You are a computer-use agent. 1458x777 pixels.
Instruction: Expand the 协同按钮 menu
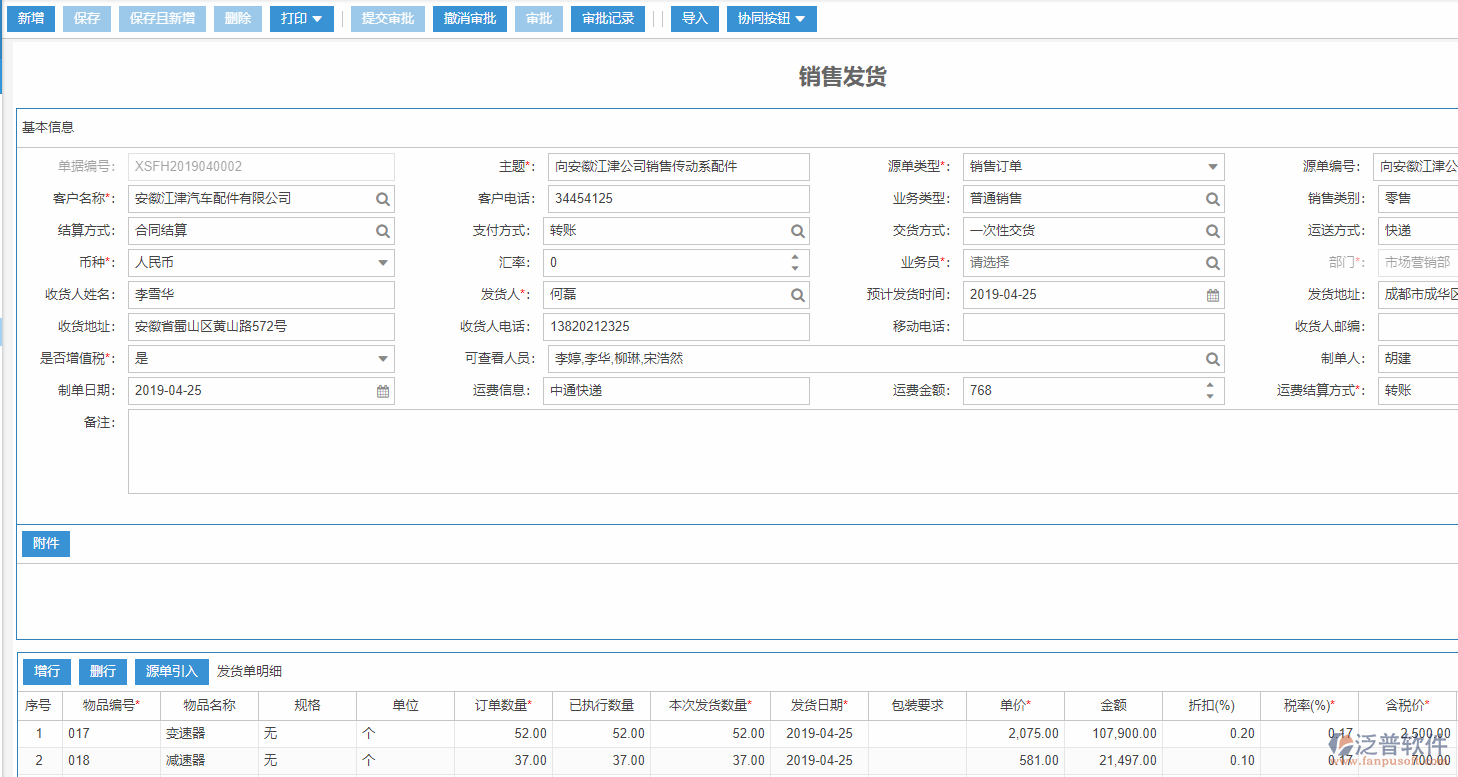pos(771,18)
